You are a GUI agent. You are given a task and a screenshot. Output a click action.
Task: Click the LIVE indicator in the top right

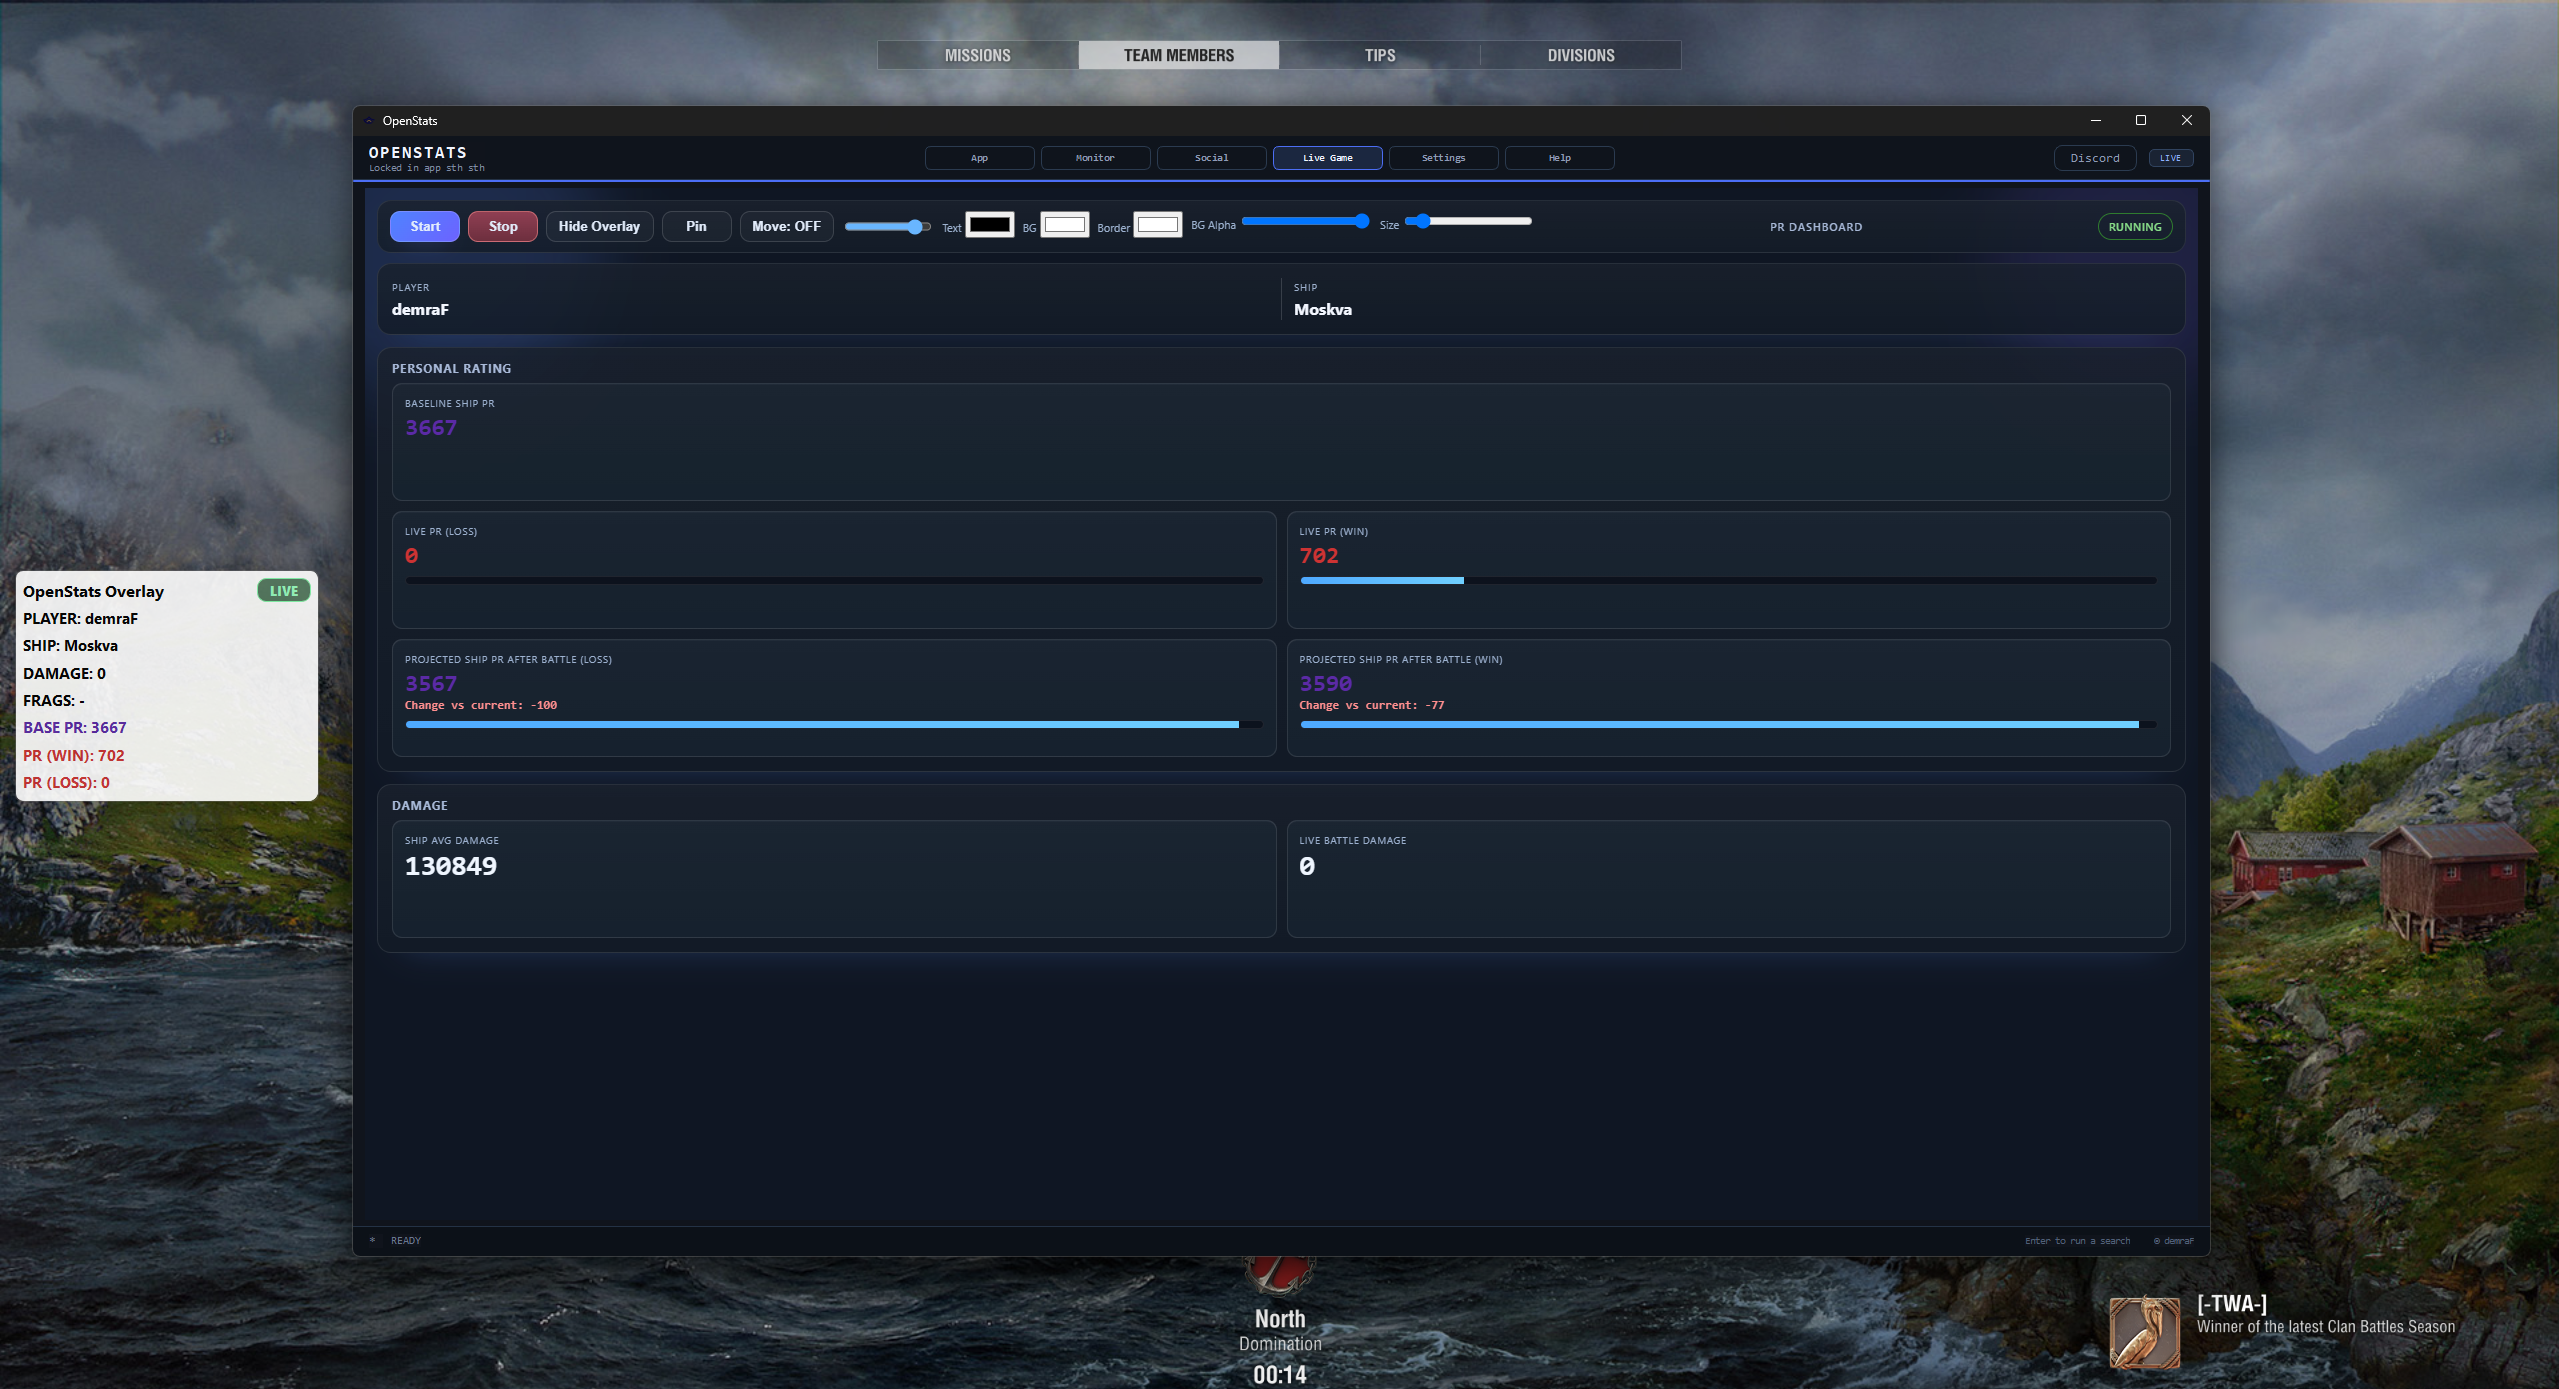click(2169, 157)
